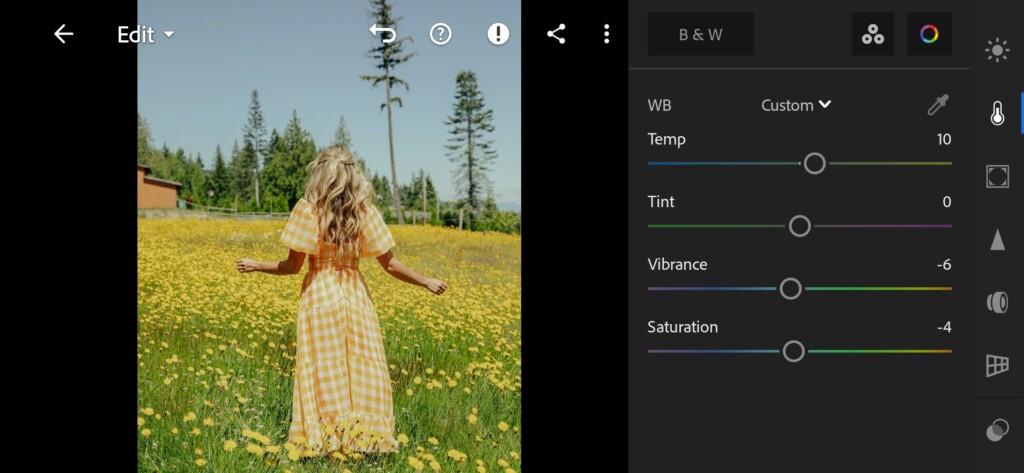Open the Effects vignette panel
Screen dimensions: 1024x473
pos(997,176)
